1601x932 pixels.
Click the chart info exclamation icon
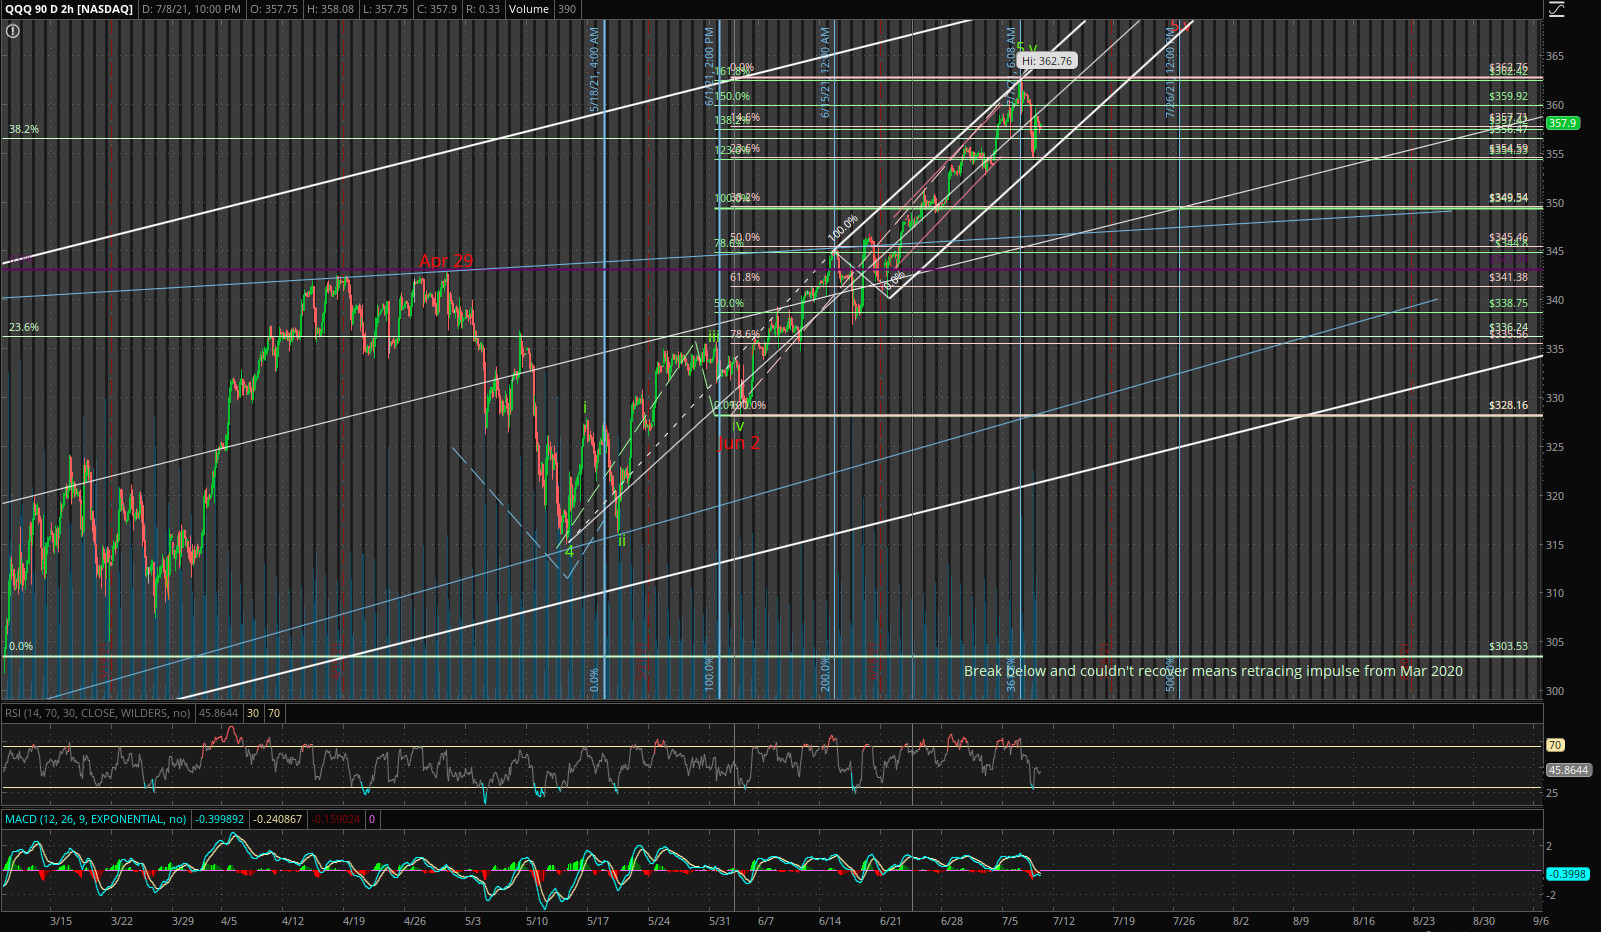(x=12, y=31)
